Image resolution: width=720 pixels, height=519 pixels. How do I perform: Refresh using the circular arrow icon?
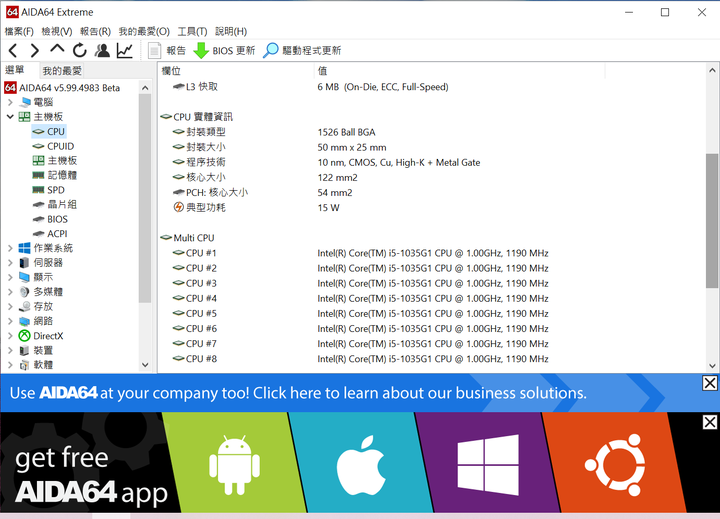pyautogui.click(x=79, y=50)
